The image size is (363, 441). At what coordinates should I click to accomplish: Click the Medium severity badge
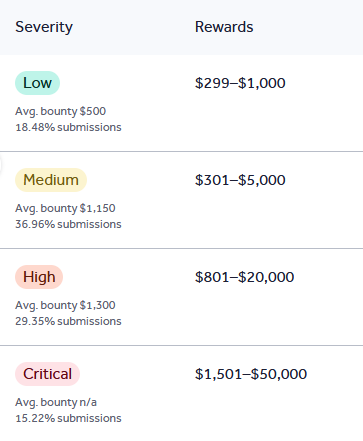pos(51,180)
